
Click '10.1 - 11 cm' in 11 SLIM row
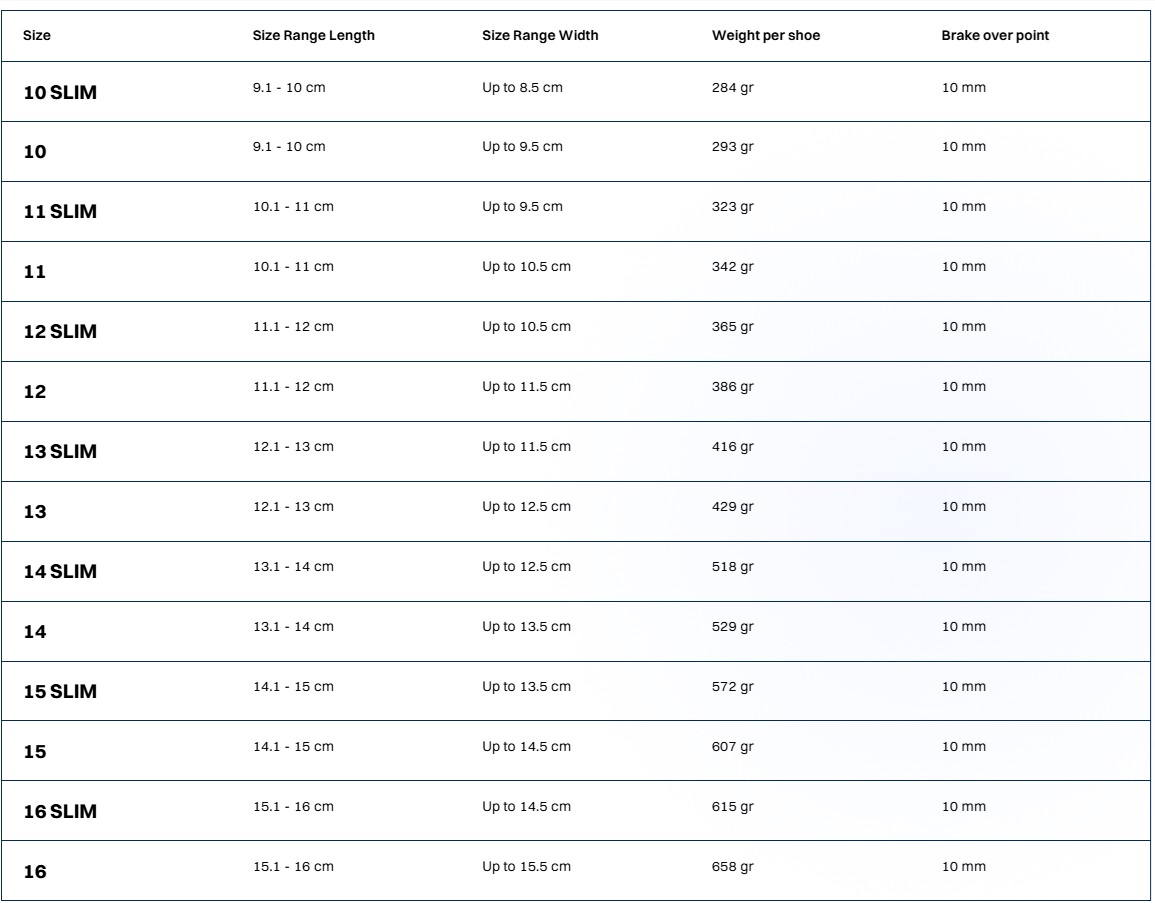coord(293,207)
